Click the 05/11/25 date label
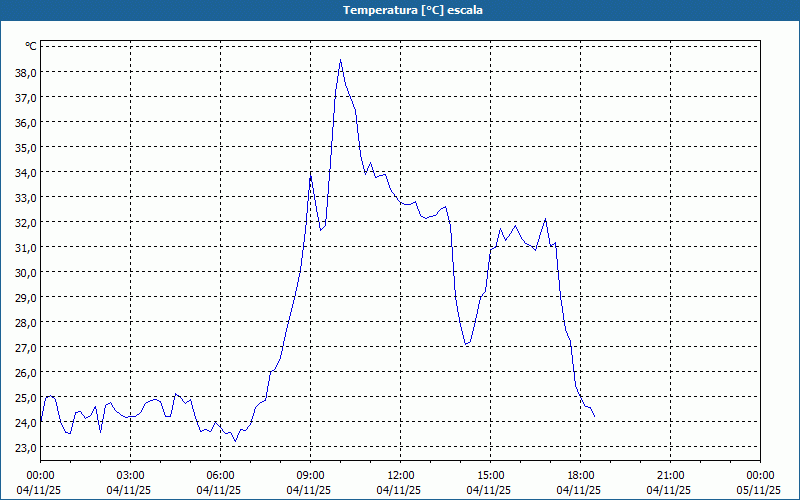The width and height of the screenshot is (800, 500). tap(759, 490)
